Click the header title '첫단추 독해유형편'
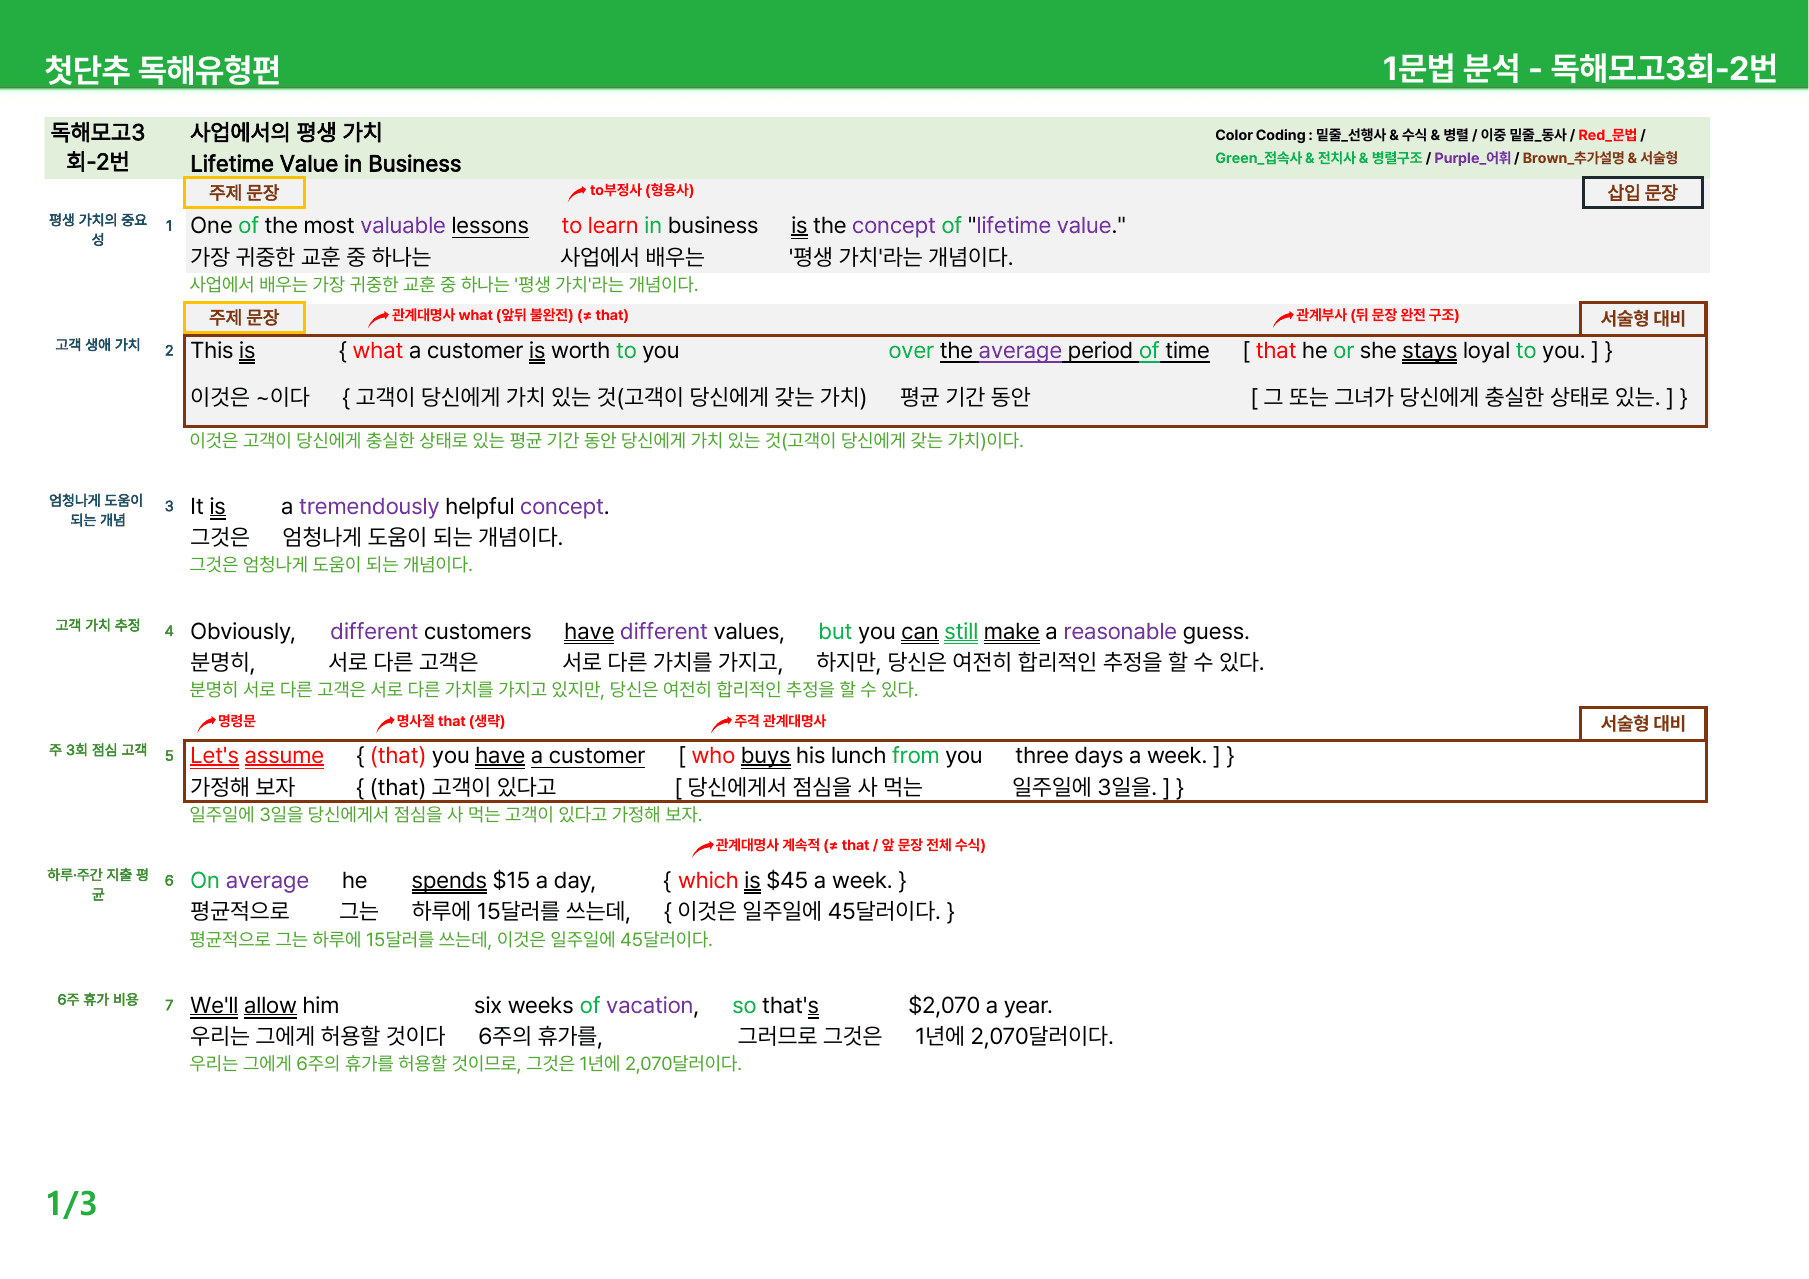The image size is (1809, 1279). click(x=162, y=69)
